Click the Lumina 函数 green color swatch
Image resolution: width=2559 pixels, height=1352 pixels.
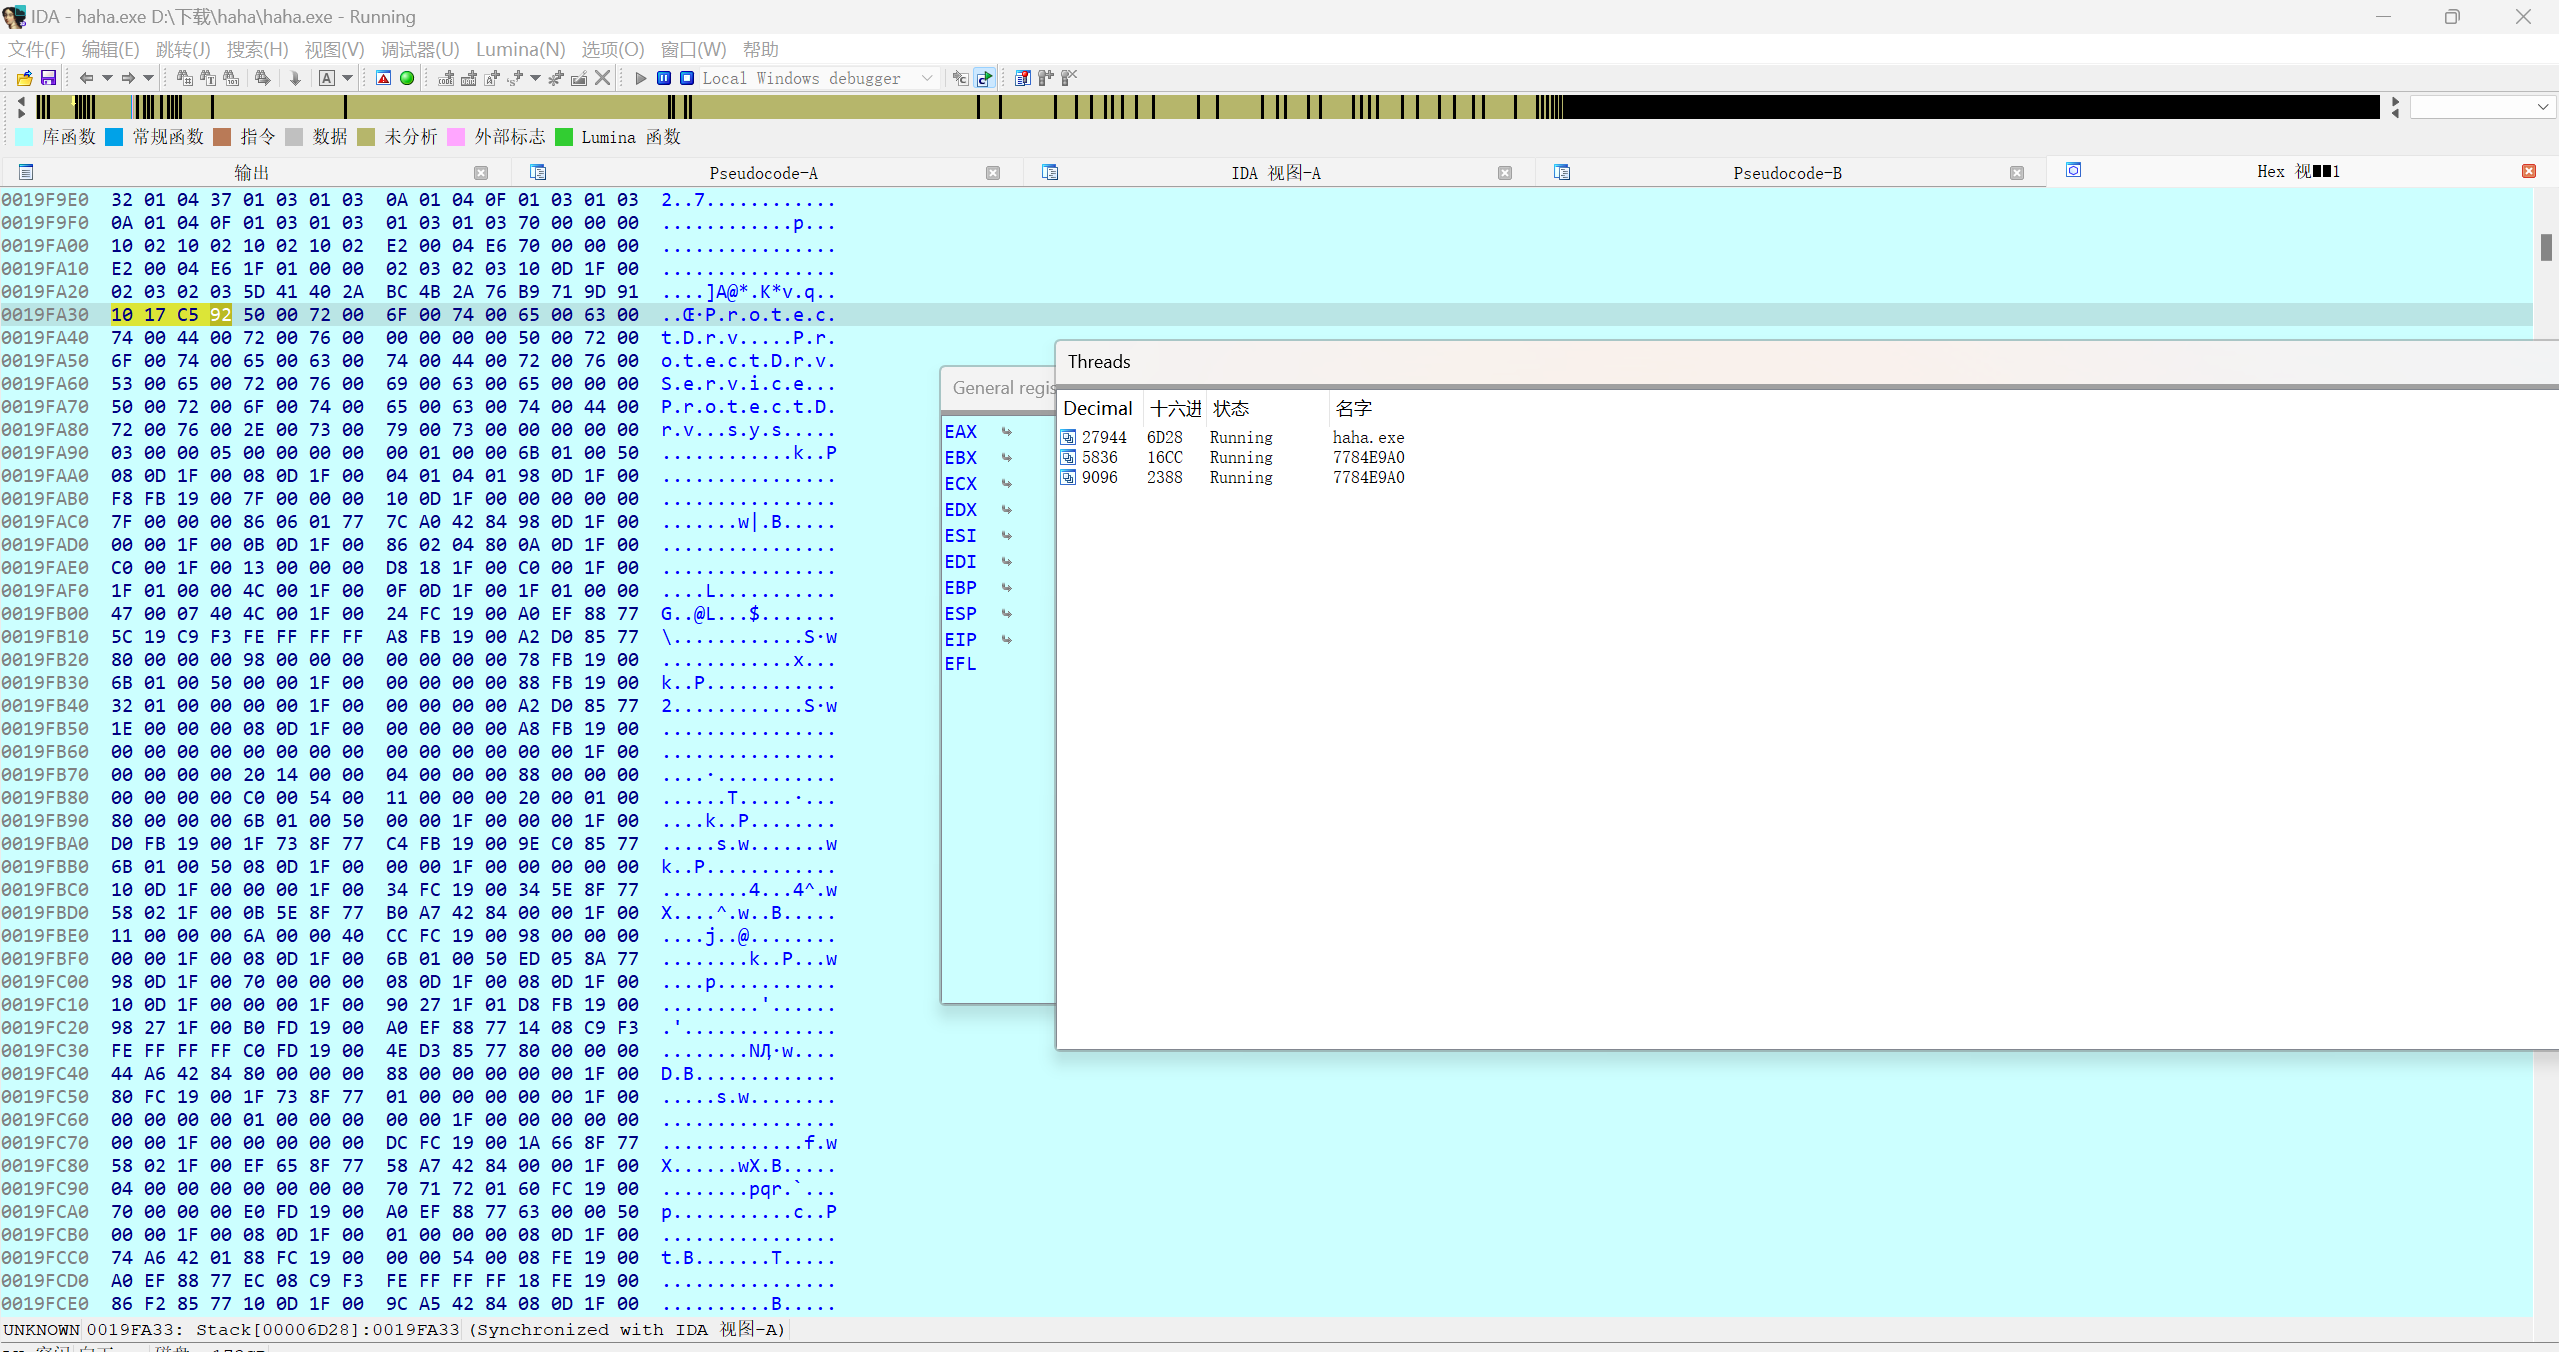(564, 137)
